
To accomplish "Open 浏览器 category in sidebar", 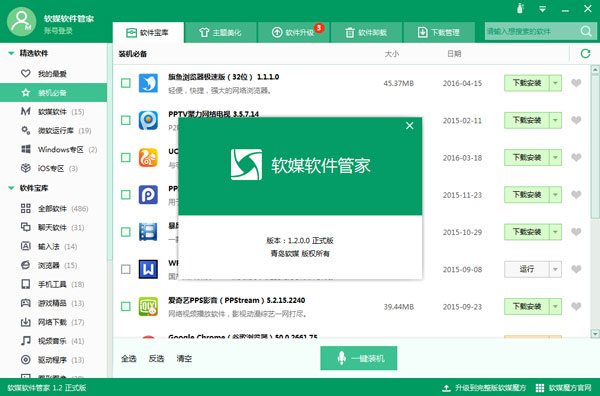I will (x=53, y=265).
